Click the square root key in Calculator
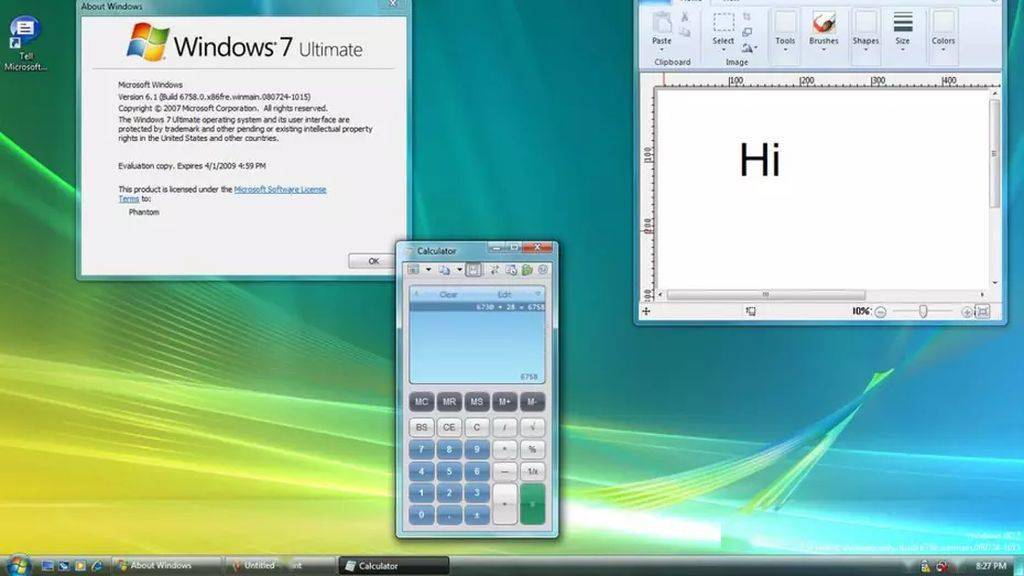Screen dimensions: 1024x576 (532, 427)
